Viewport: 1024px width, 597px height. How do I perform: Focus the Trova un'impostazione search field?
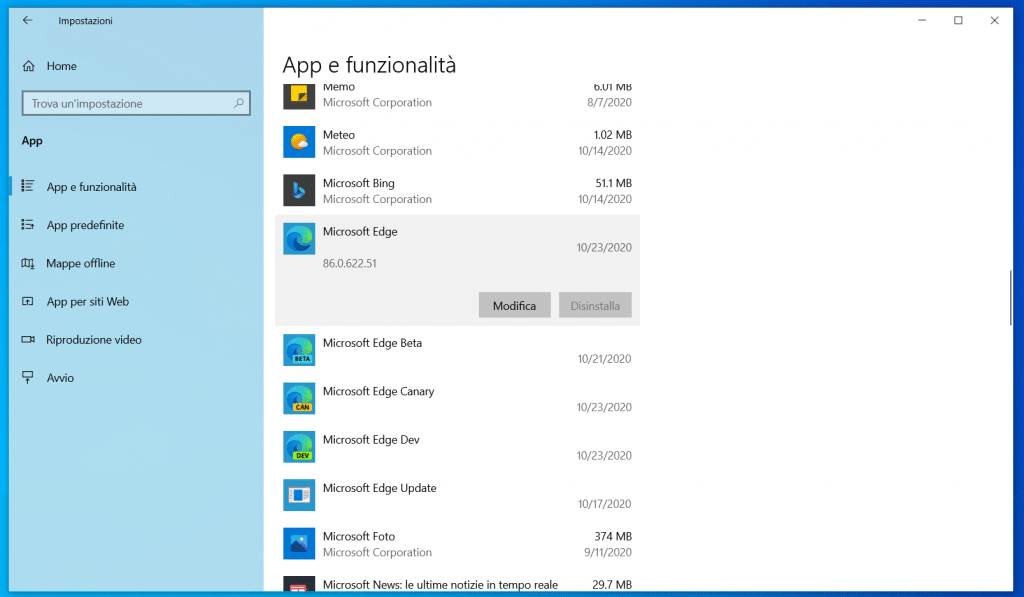coord(125,103)
